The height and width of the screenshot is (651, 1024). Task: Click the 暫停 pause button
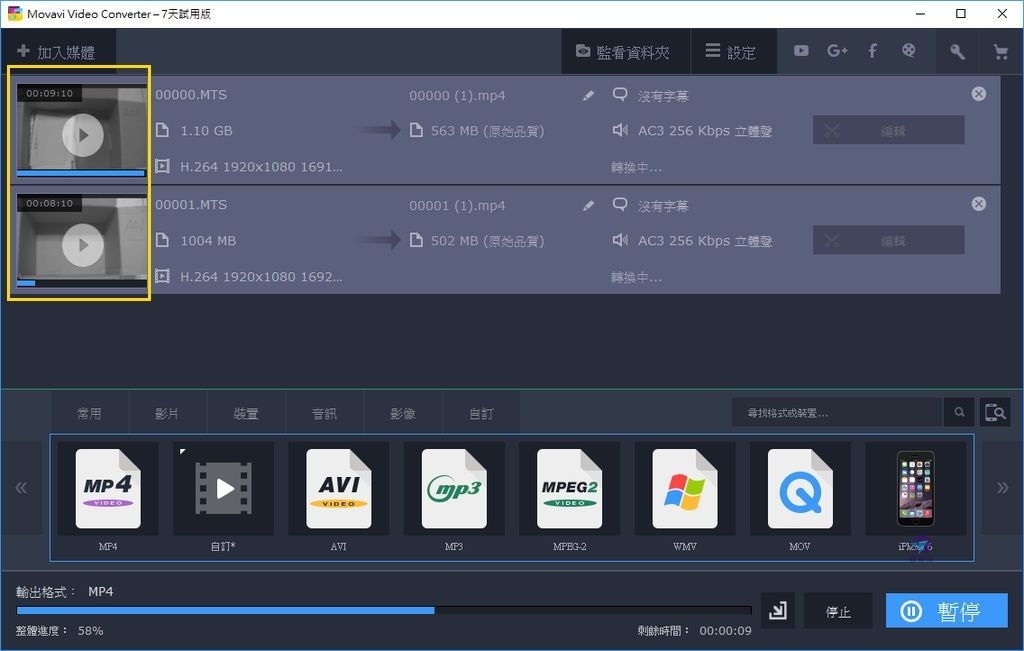(x=947, y=611)
